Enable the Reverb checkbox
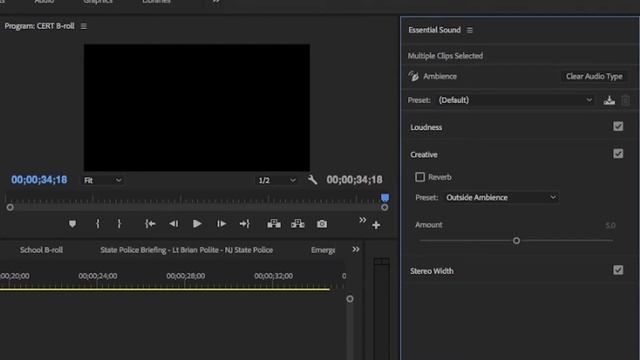 420,177
